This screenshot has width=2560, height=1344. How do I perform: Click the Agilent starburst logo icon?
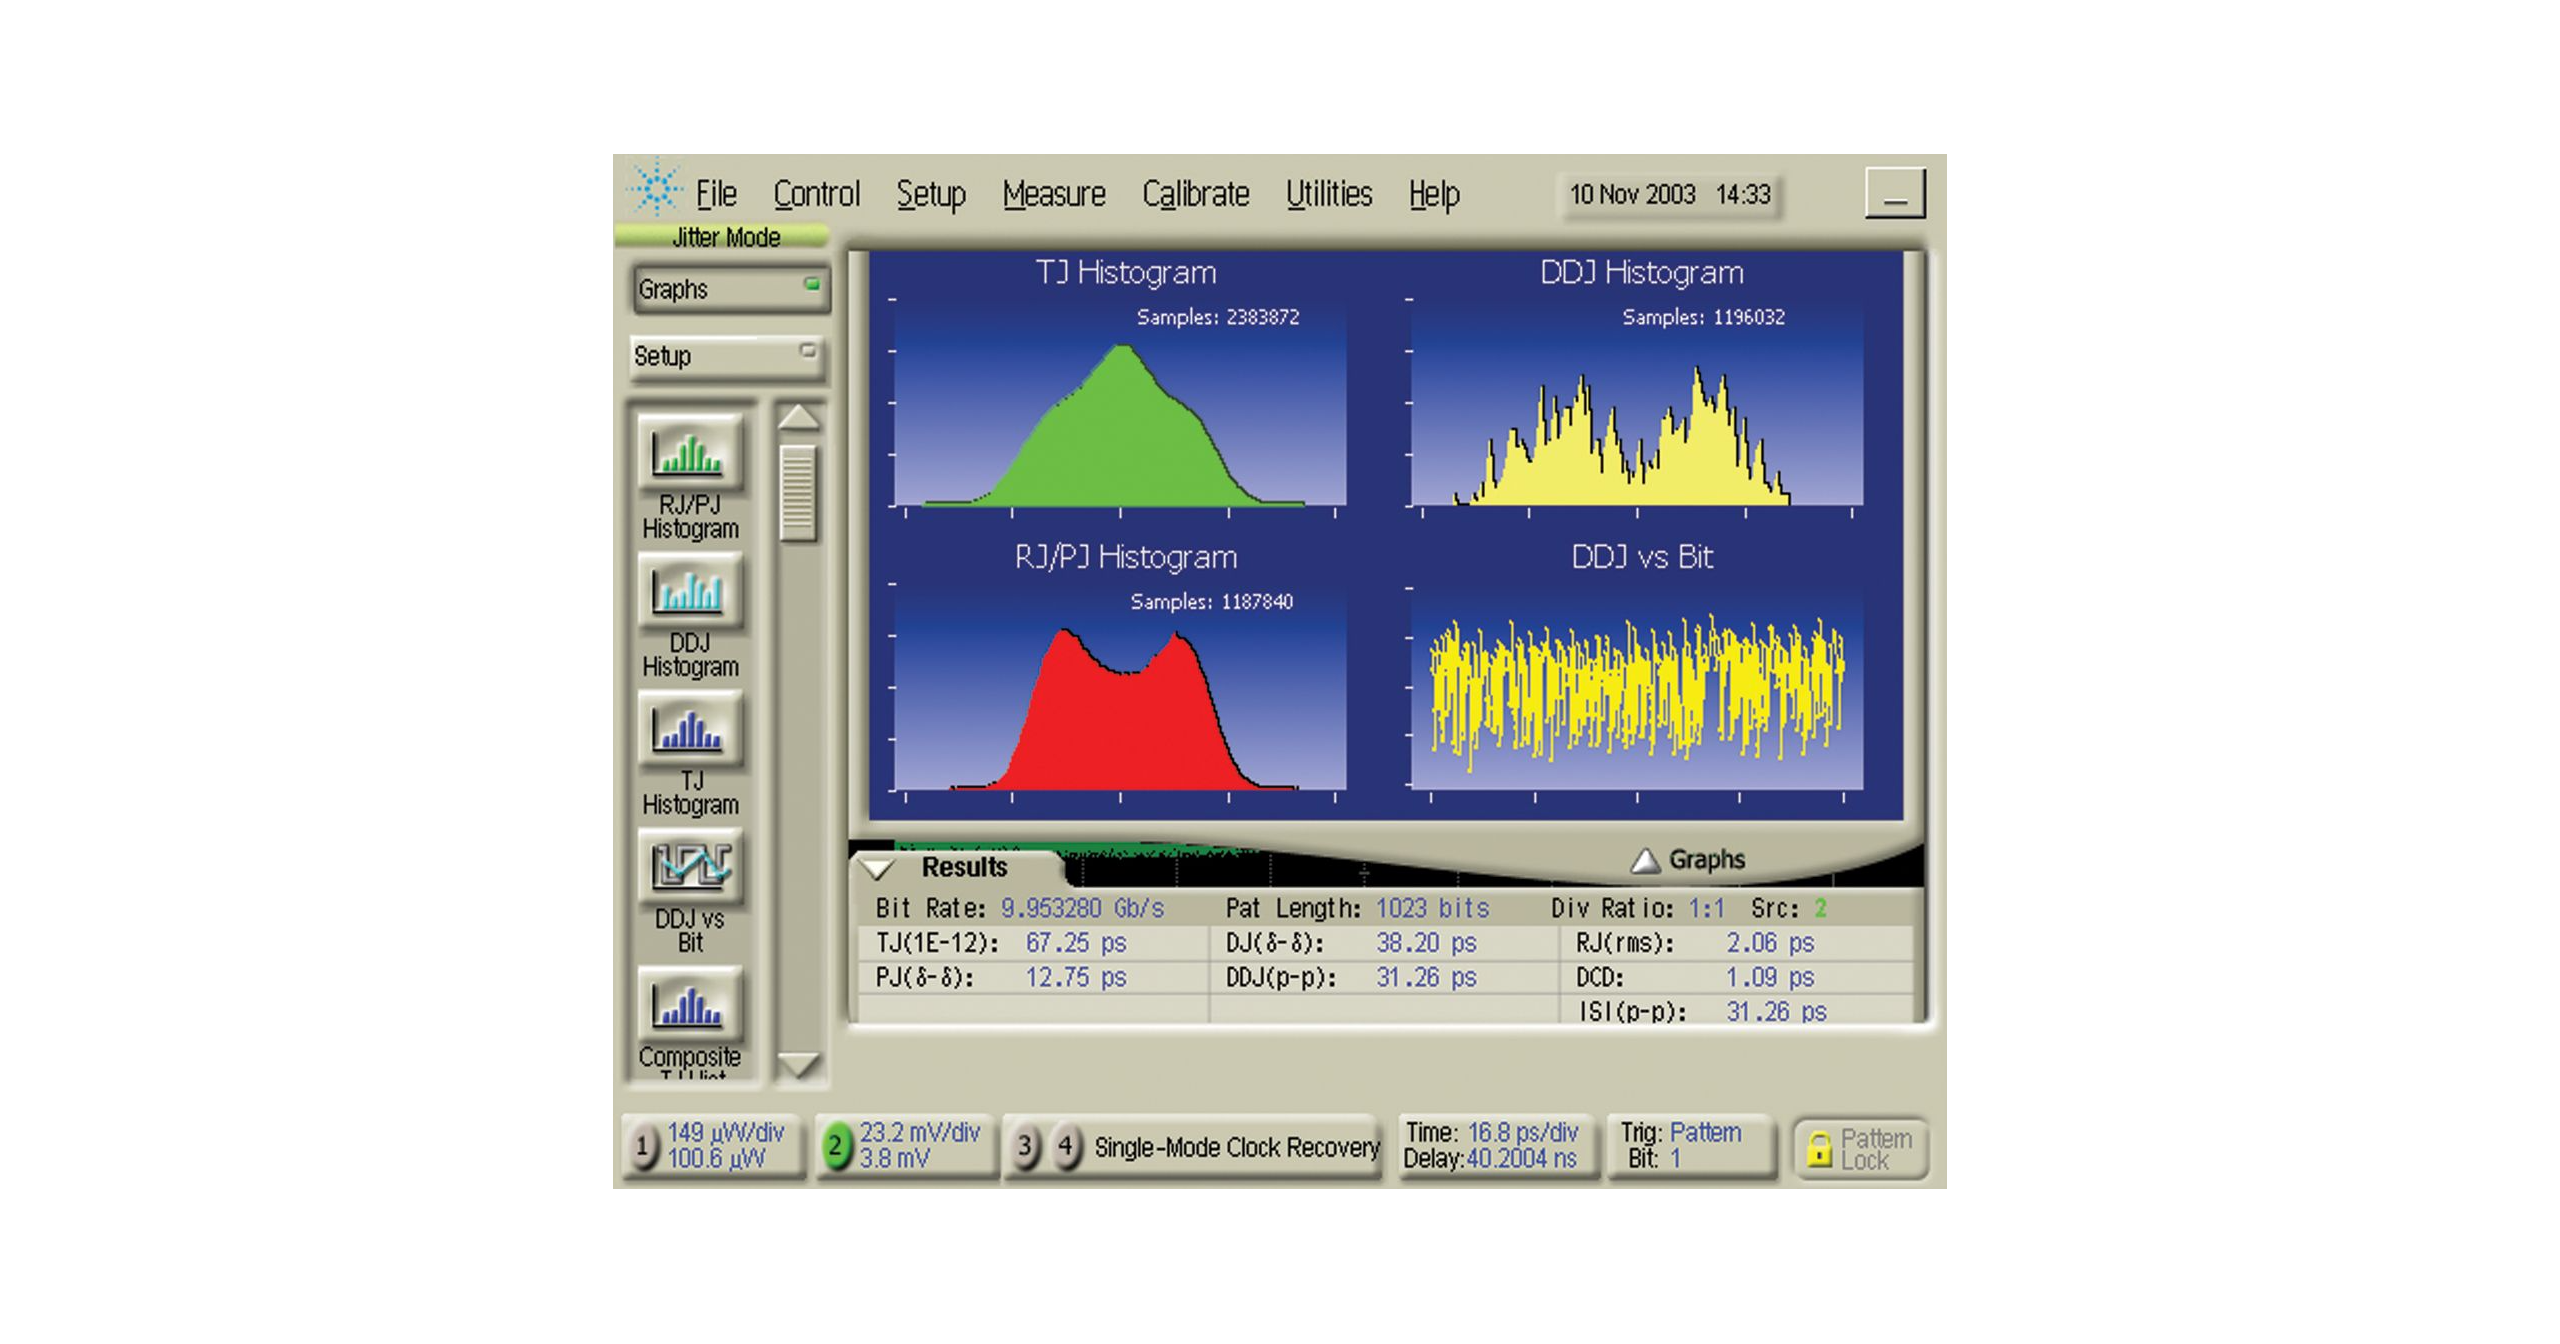(x=655, y=188)
